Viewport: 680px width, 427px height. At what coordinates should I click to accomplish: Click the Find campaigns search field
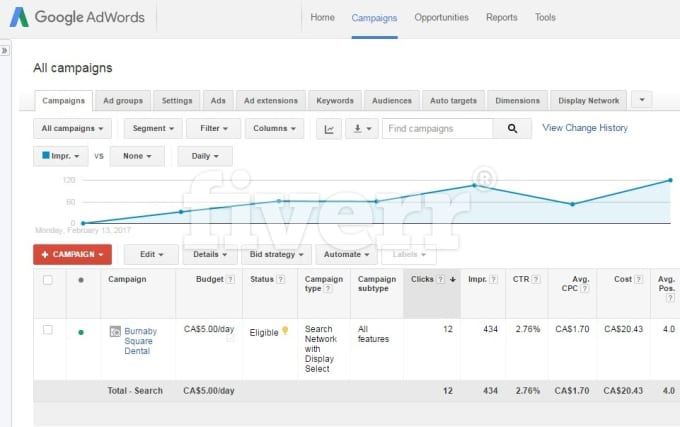[x=438, y=129]
